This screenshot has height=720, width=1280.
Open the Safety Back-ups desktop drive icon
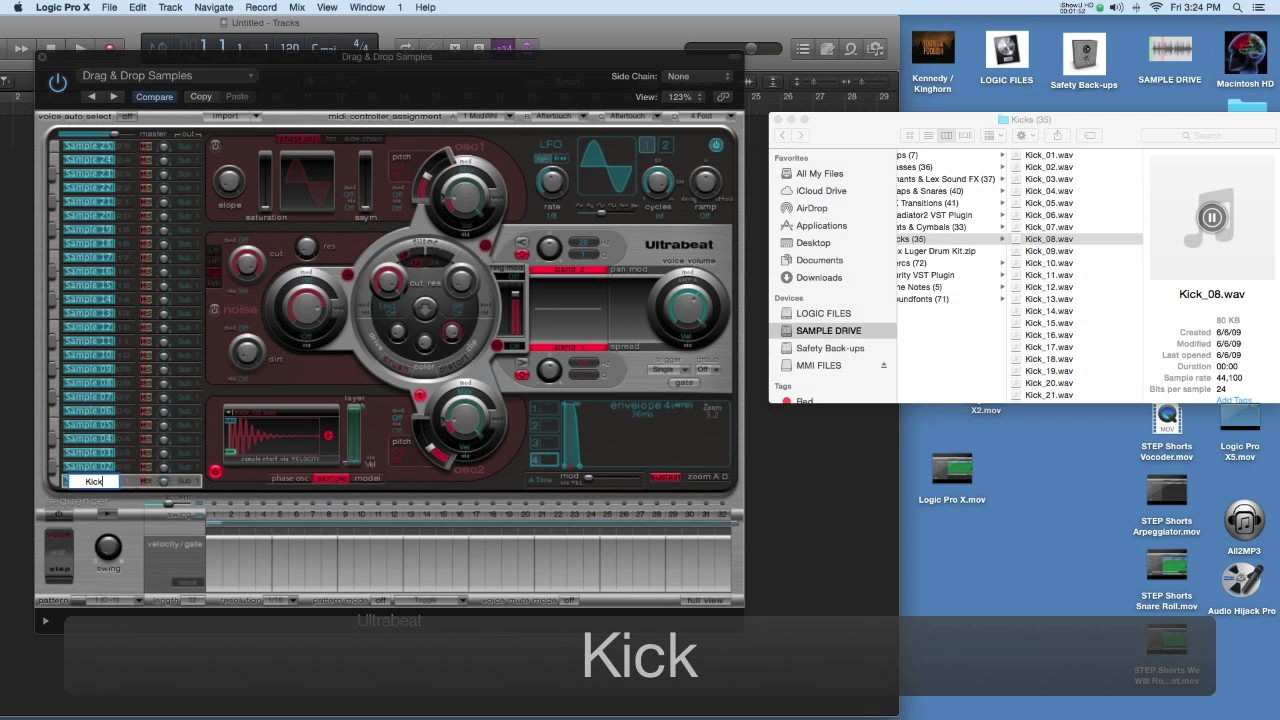click(x=1083, y=55)
